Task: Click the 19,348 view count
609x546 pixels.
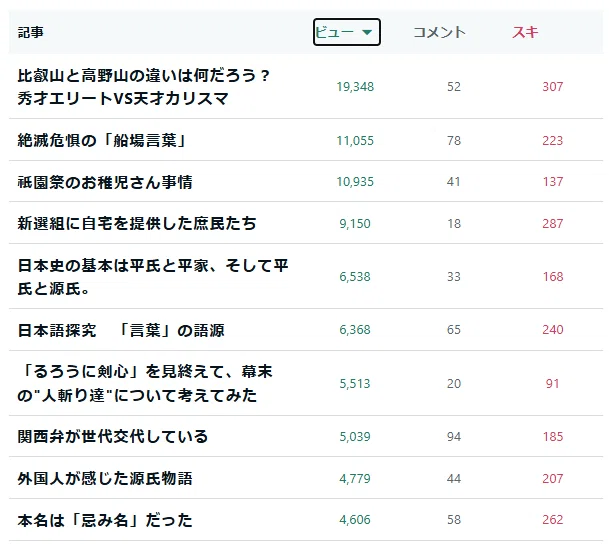Action: pyautogui.click(x=355, y=87)
